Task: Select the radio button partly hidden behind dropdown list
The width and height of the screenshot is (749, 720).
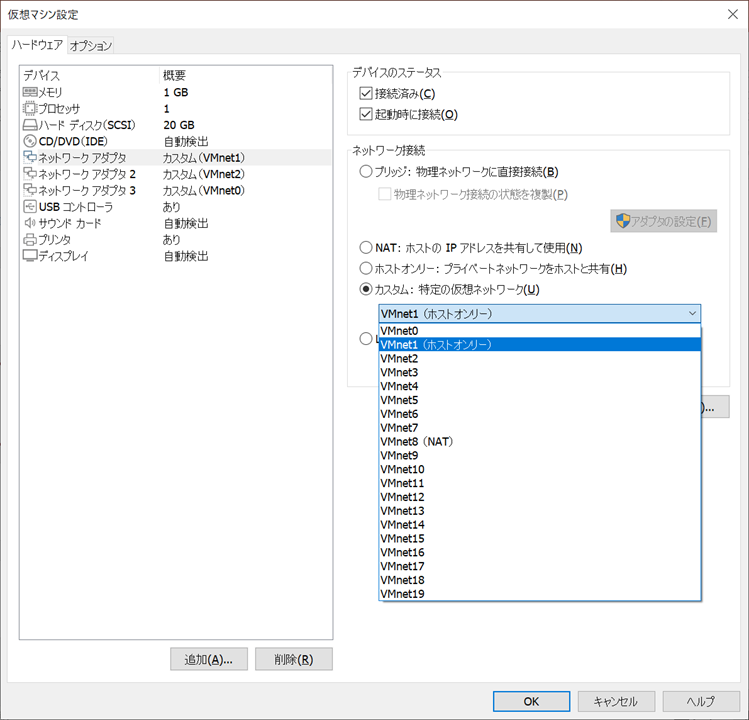Action: (365, 338)
